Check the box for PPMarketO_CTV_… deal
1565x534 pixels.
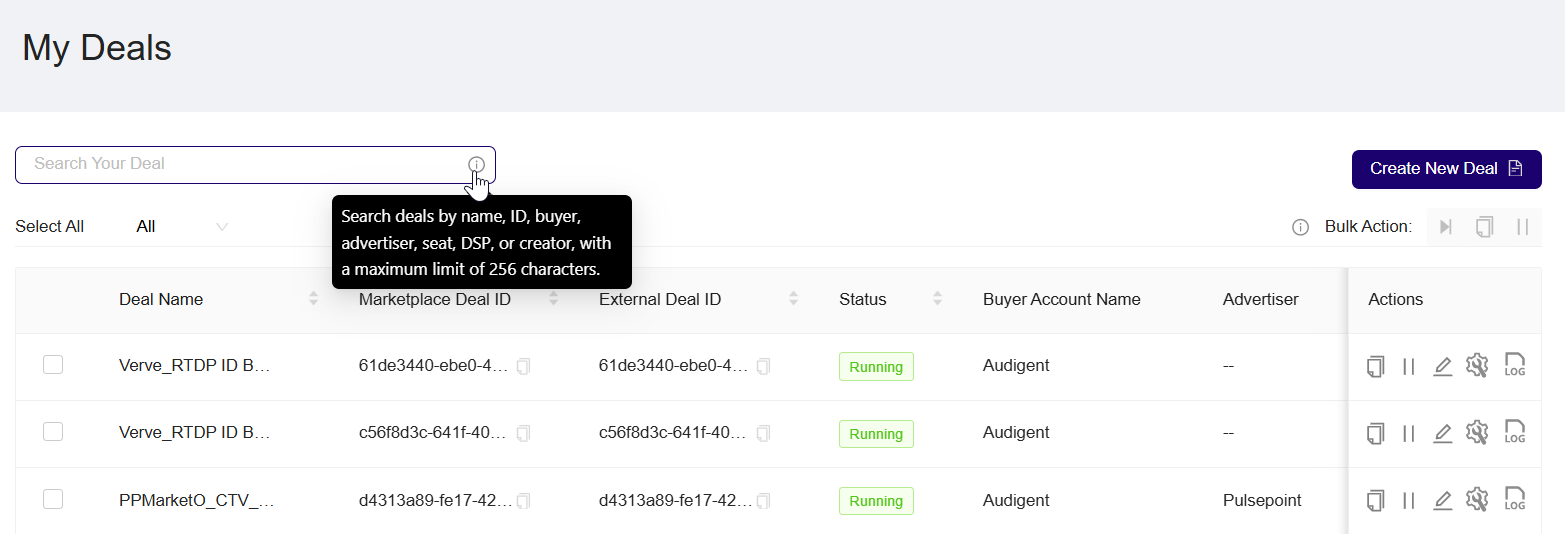pyautogui.click(x=53, y=499)
